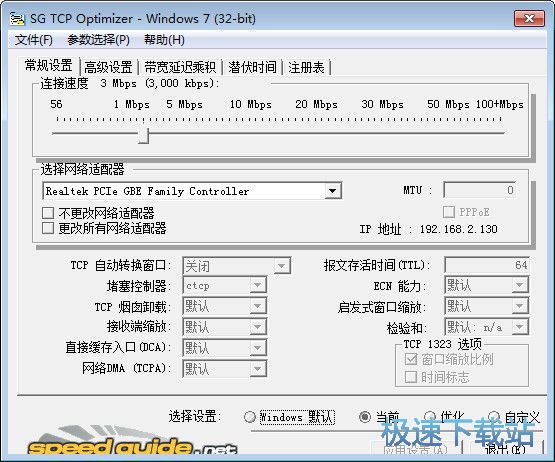
Task: Close the SG TCP Optimizer window
Action: click(x=529, y=18)
